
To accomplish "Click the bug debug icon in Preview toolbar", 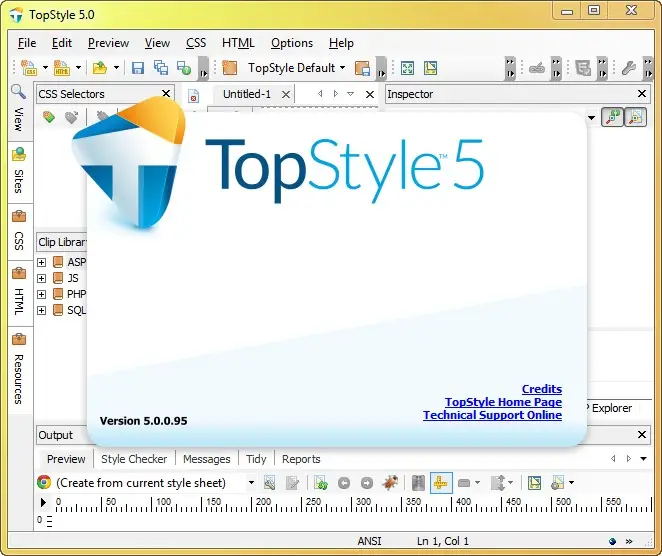I will coord(390,483).
